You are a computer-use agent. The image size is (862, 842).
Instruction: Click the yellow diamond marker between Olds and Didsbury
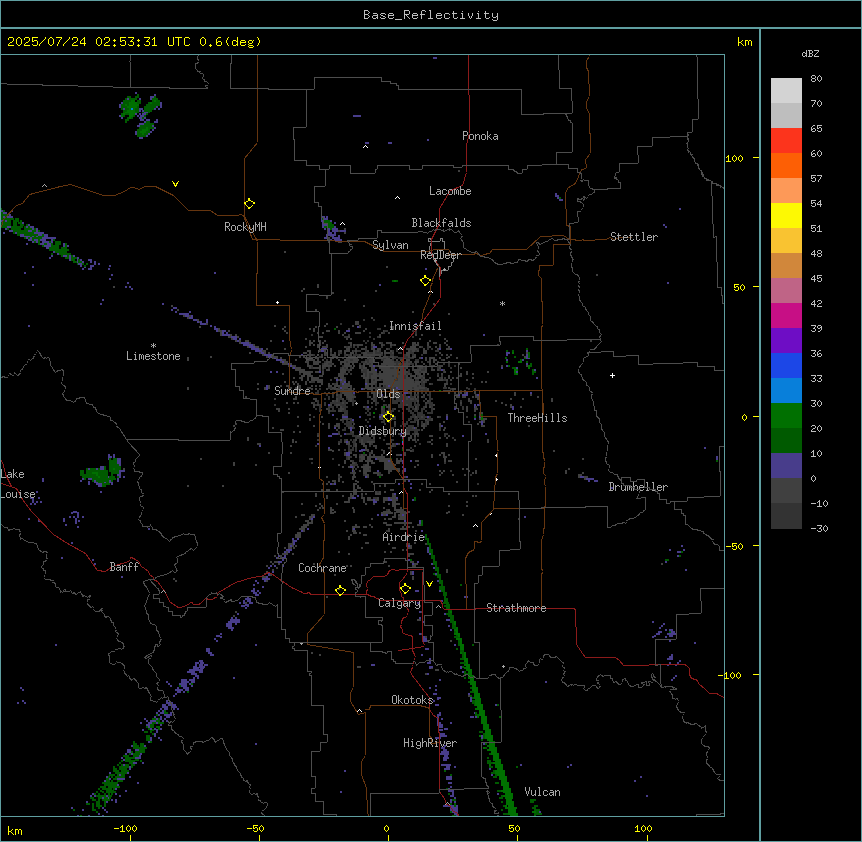pyautogui.click(x=389, y=417)
